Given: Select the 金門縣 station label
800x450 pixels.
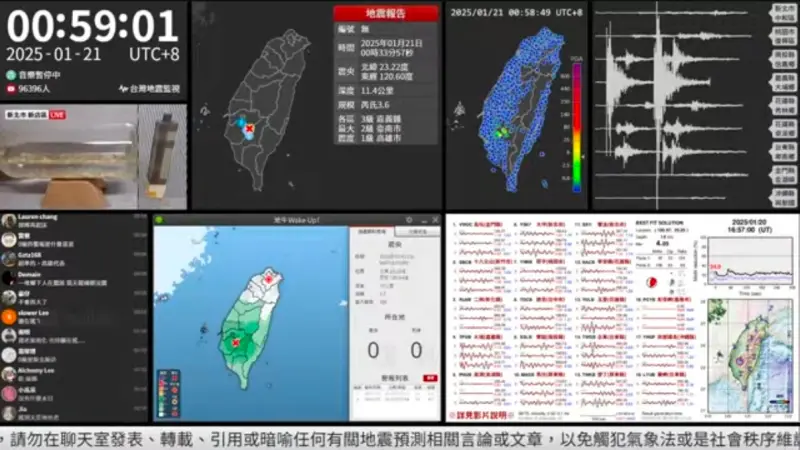Looking at the screenshot, I should pyautogui.click(x=784, y=174).
